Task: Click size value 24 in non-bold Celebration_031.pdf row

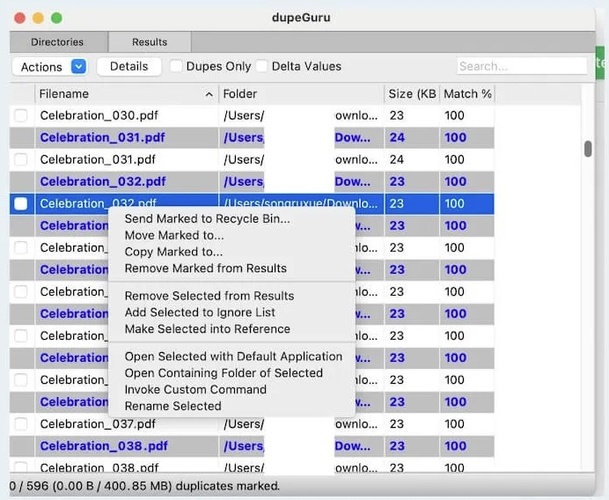Action: (397, 159)
